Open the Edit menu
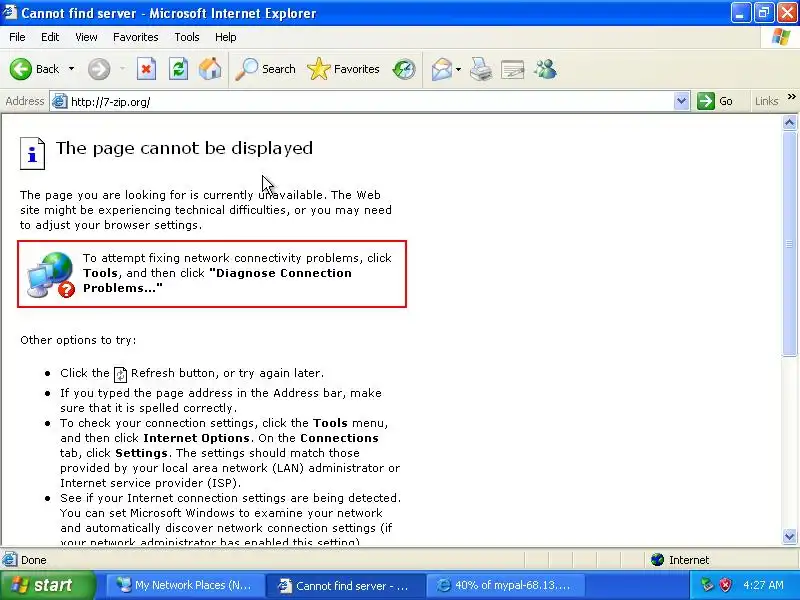Viewport: 800px width, 600px height. click(50, 37)
